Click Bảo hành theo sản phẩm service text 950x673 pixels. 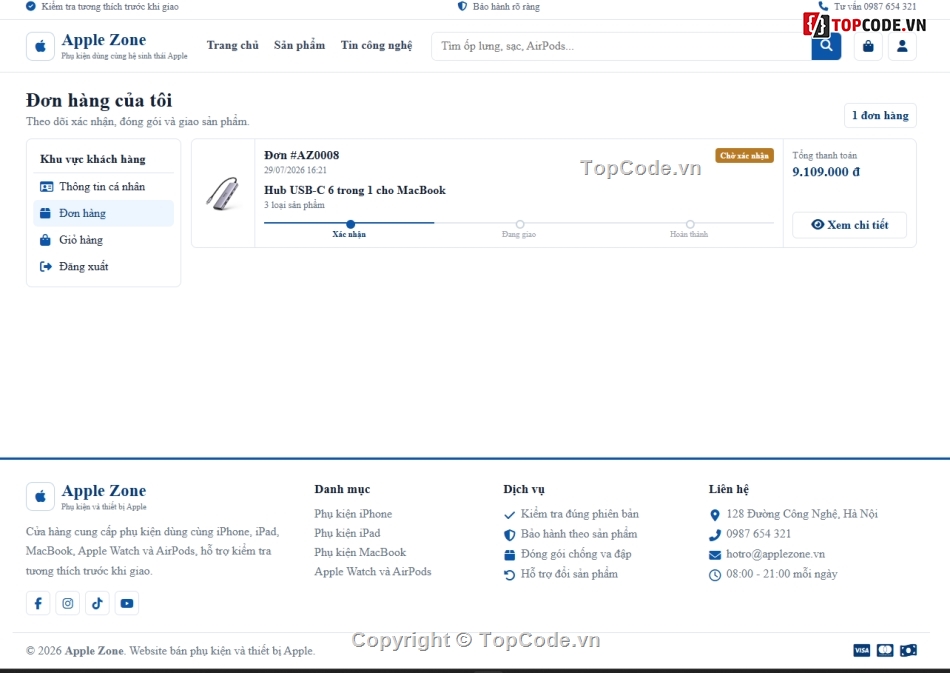click(579, 534)
